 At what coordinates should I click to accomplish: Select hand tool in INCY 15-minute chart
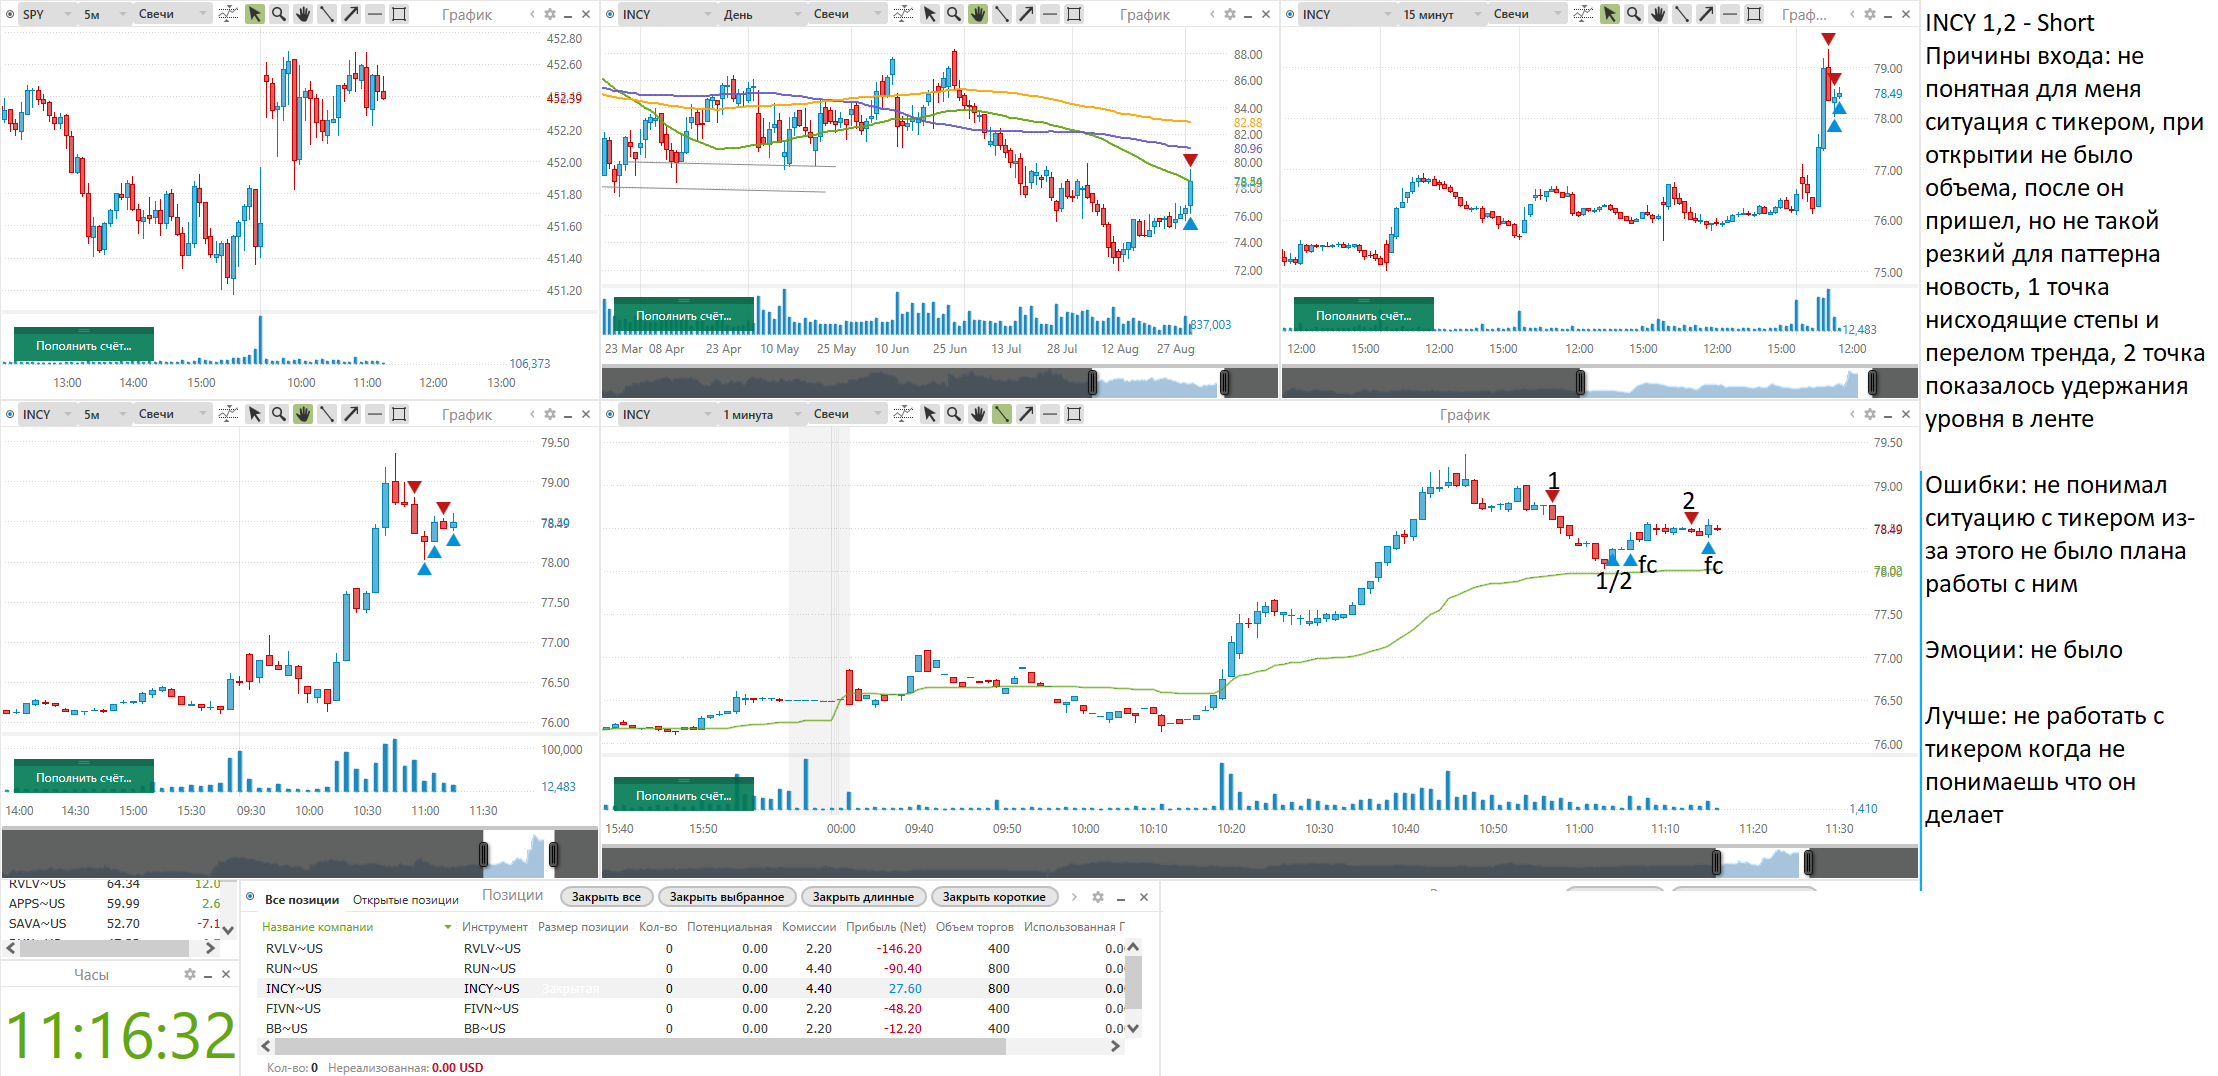(x=1658, y=14)
